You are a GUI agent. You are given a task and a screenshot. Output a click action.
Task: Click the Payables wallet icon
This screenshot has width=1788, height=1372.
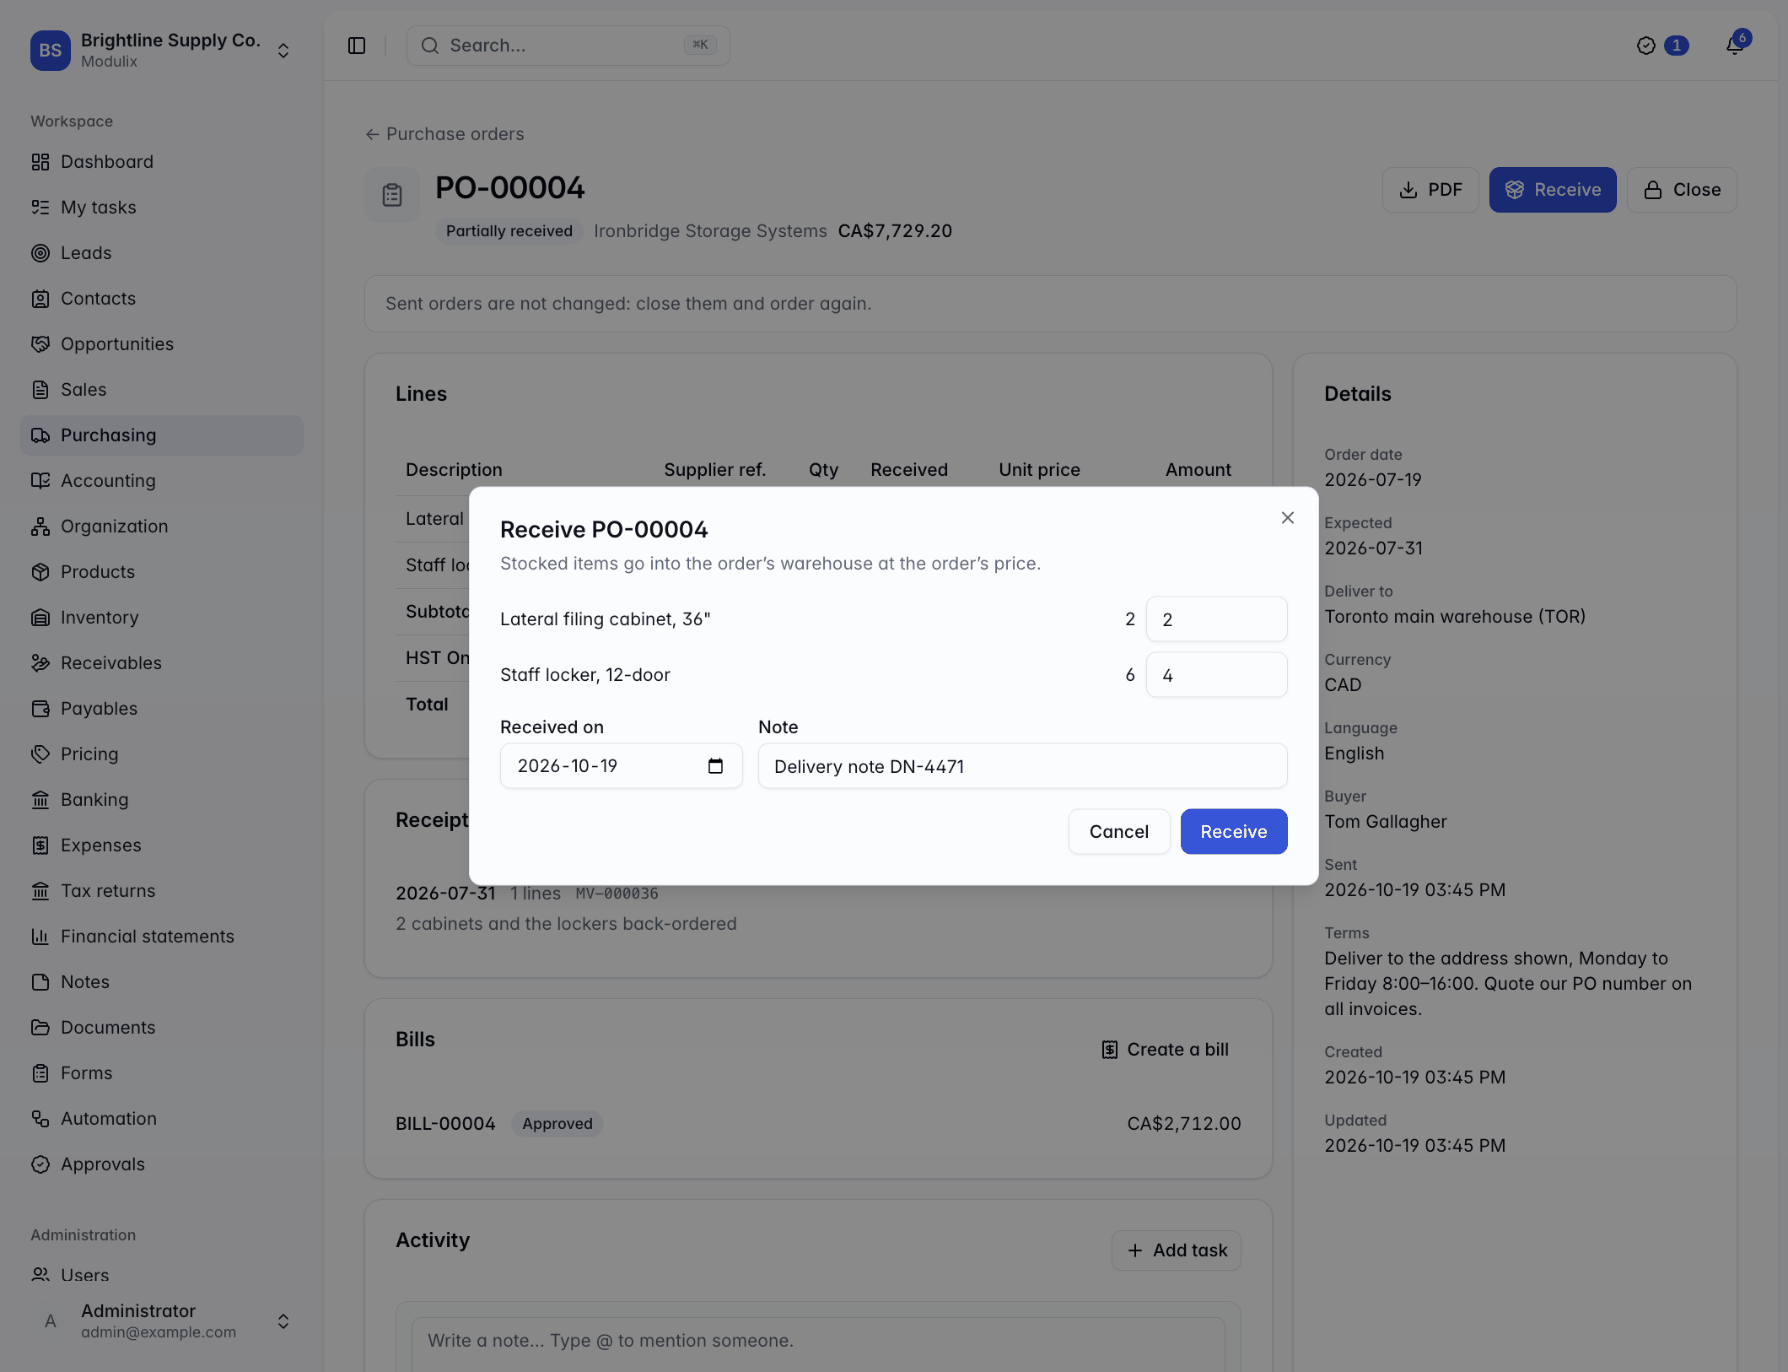click(x=40, y=709)
